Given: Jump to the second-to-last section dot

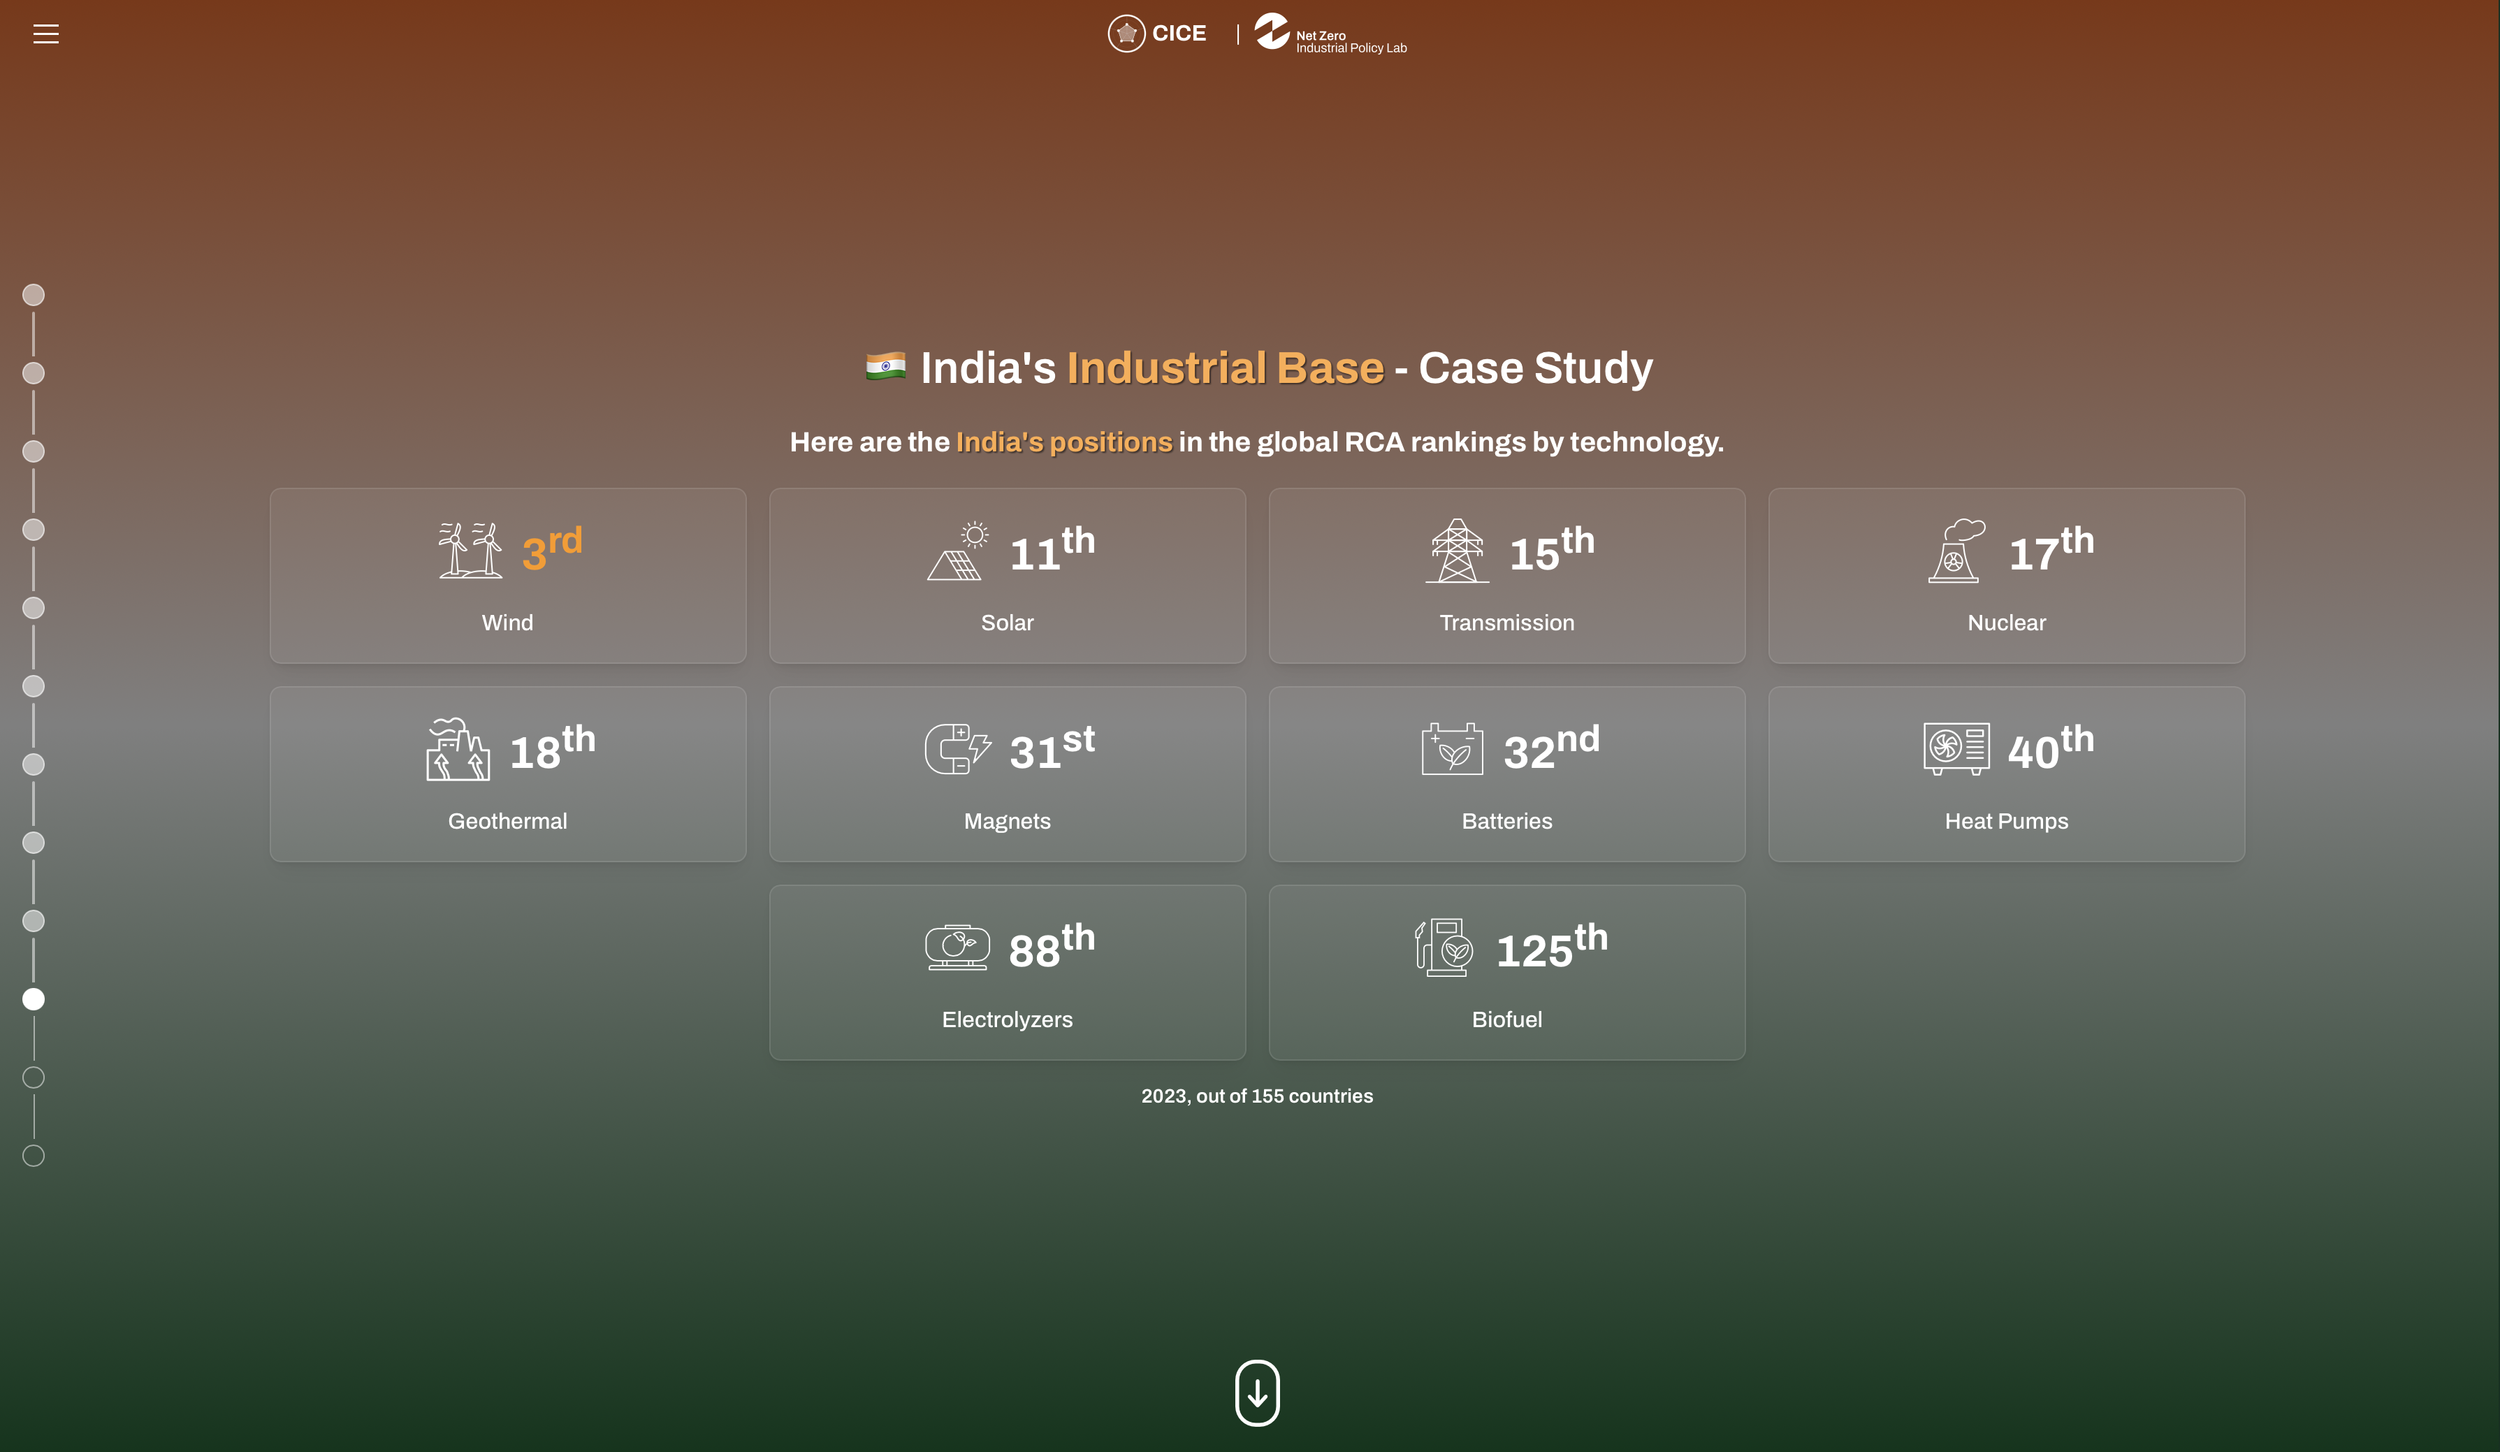Looking at the screenshot, I should click(x=33, y=1078).
